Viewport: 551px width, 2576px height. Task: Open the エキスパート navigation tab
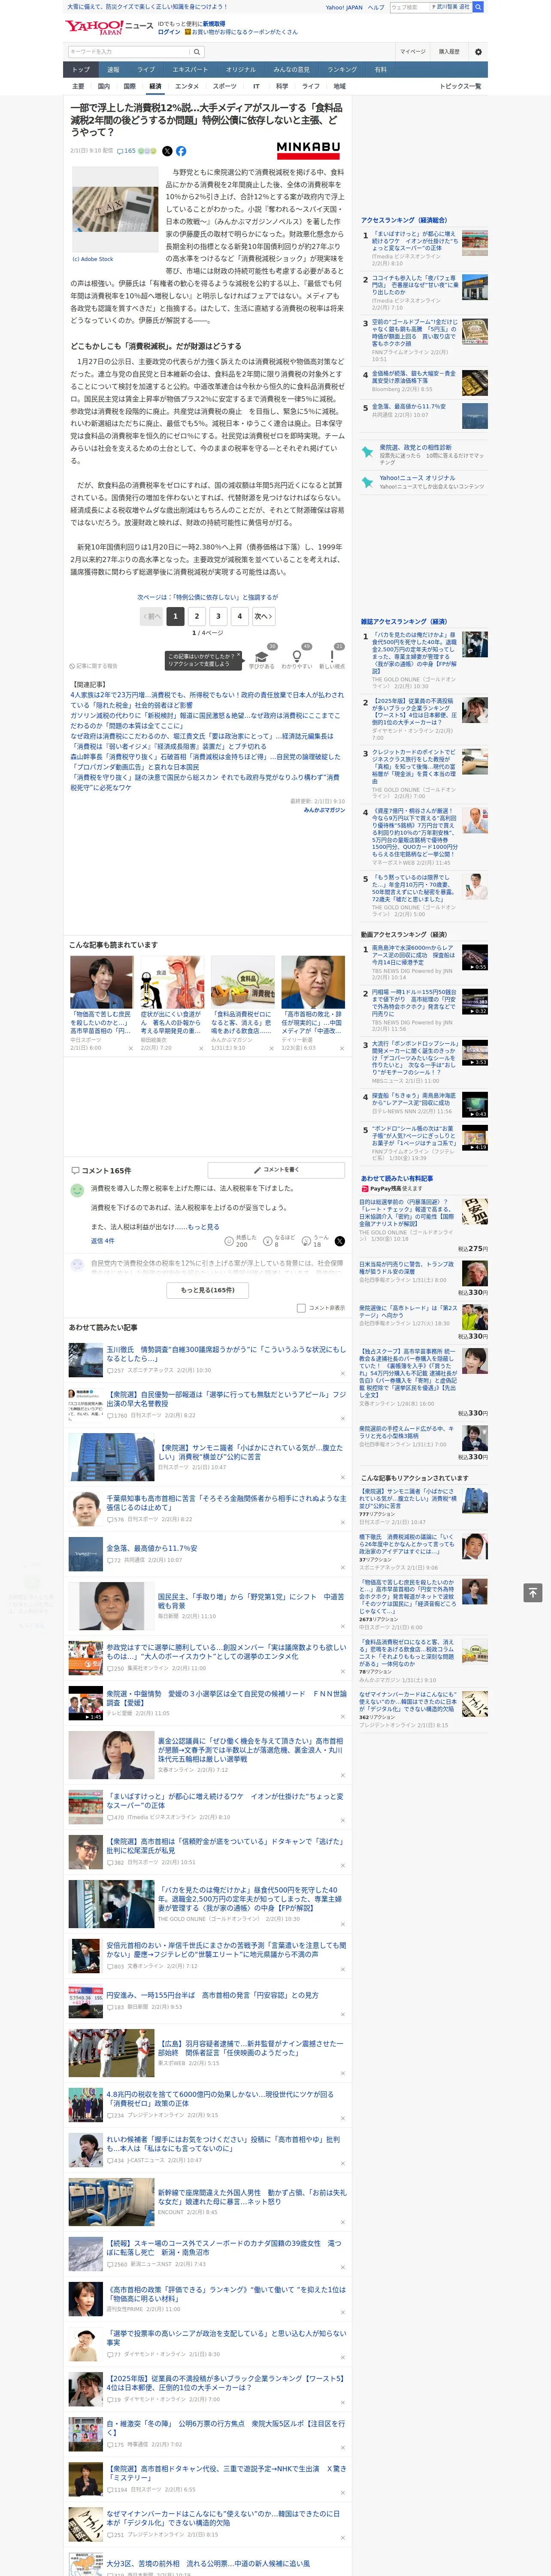point(190,70)
